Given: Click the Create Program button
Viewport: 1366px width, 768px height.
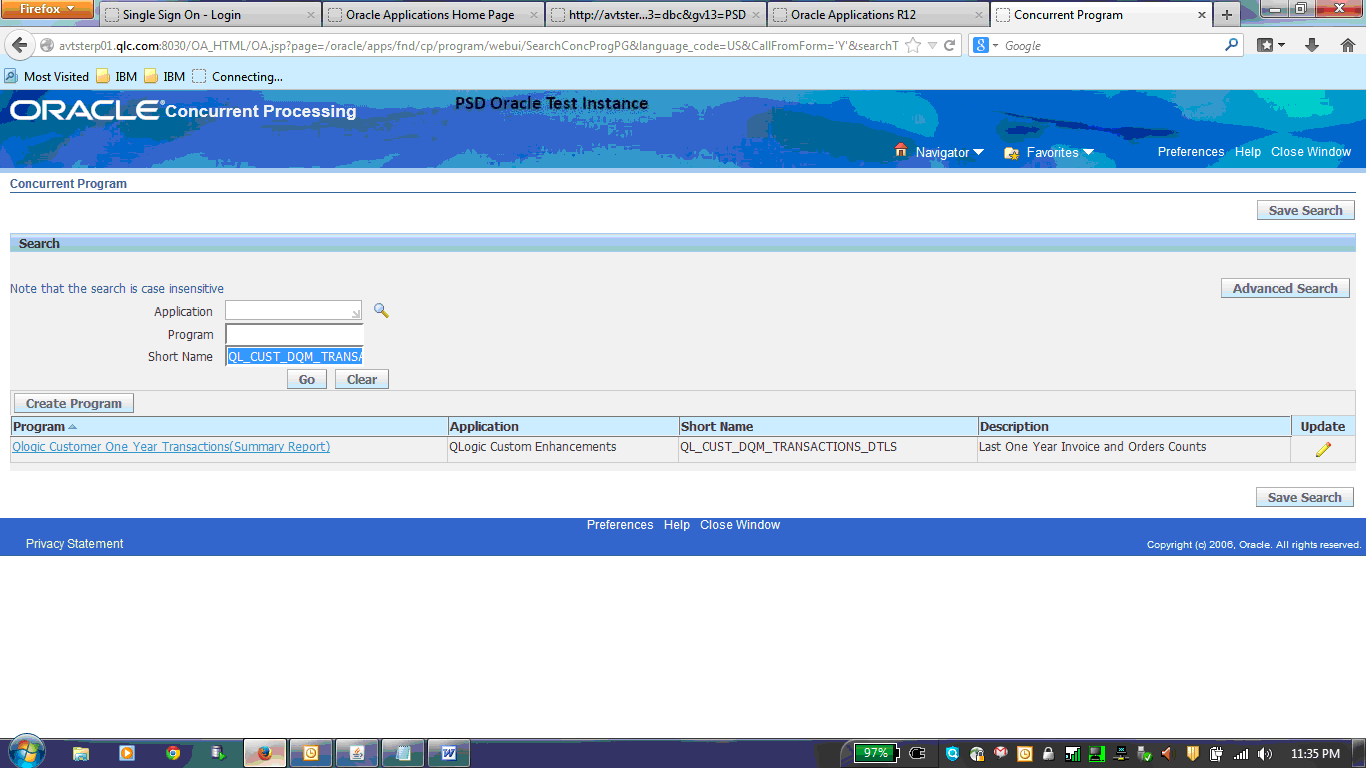Looking at the screenshot, I should coord(74,404).
